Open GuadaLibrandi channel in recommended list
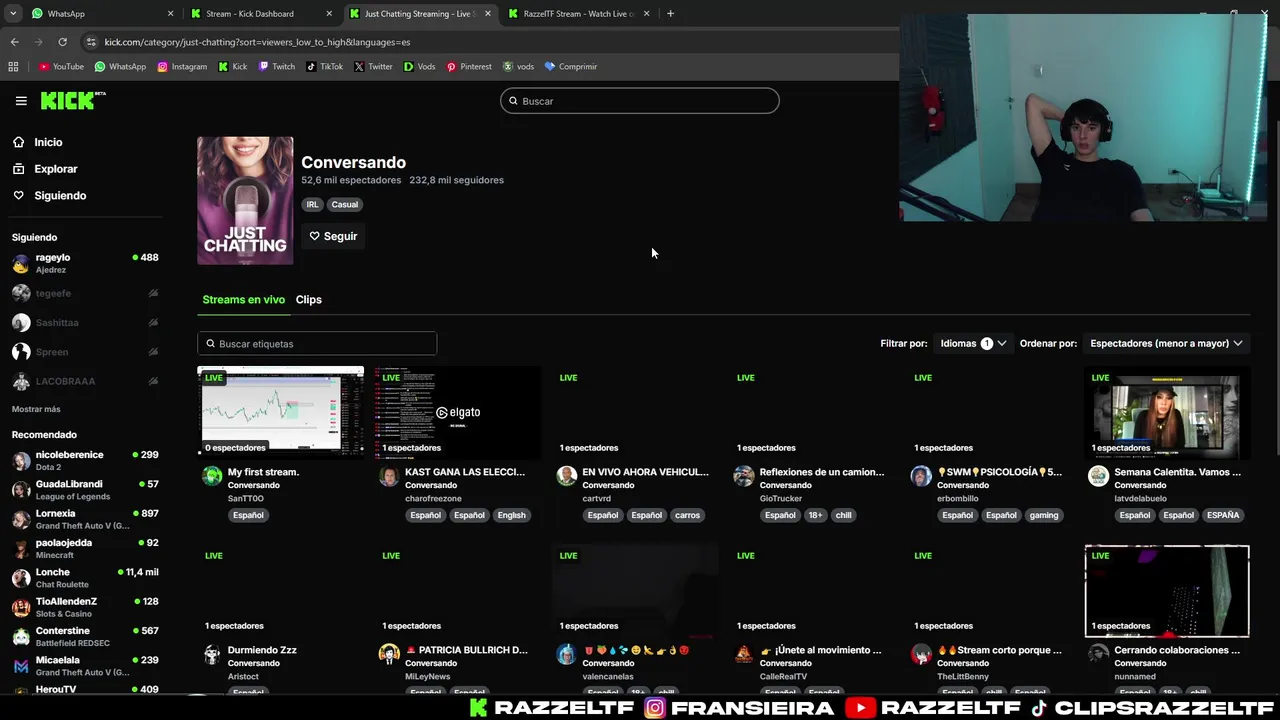This screenshot has width=1280, height=720. click(x=85, y=490)
